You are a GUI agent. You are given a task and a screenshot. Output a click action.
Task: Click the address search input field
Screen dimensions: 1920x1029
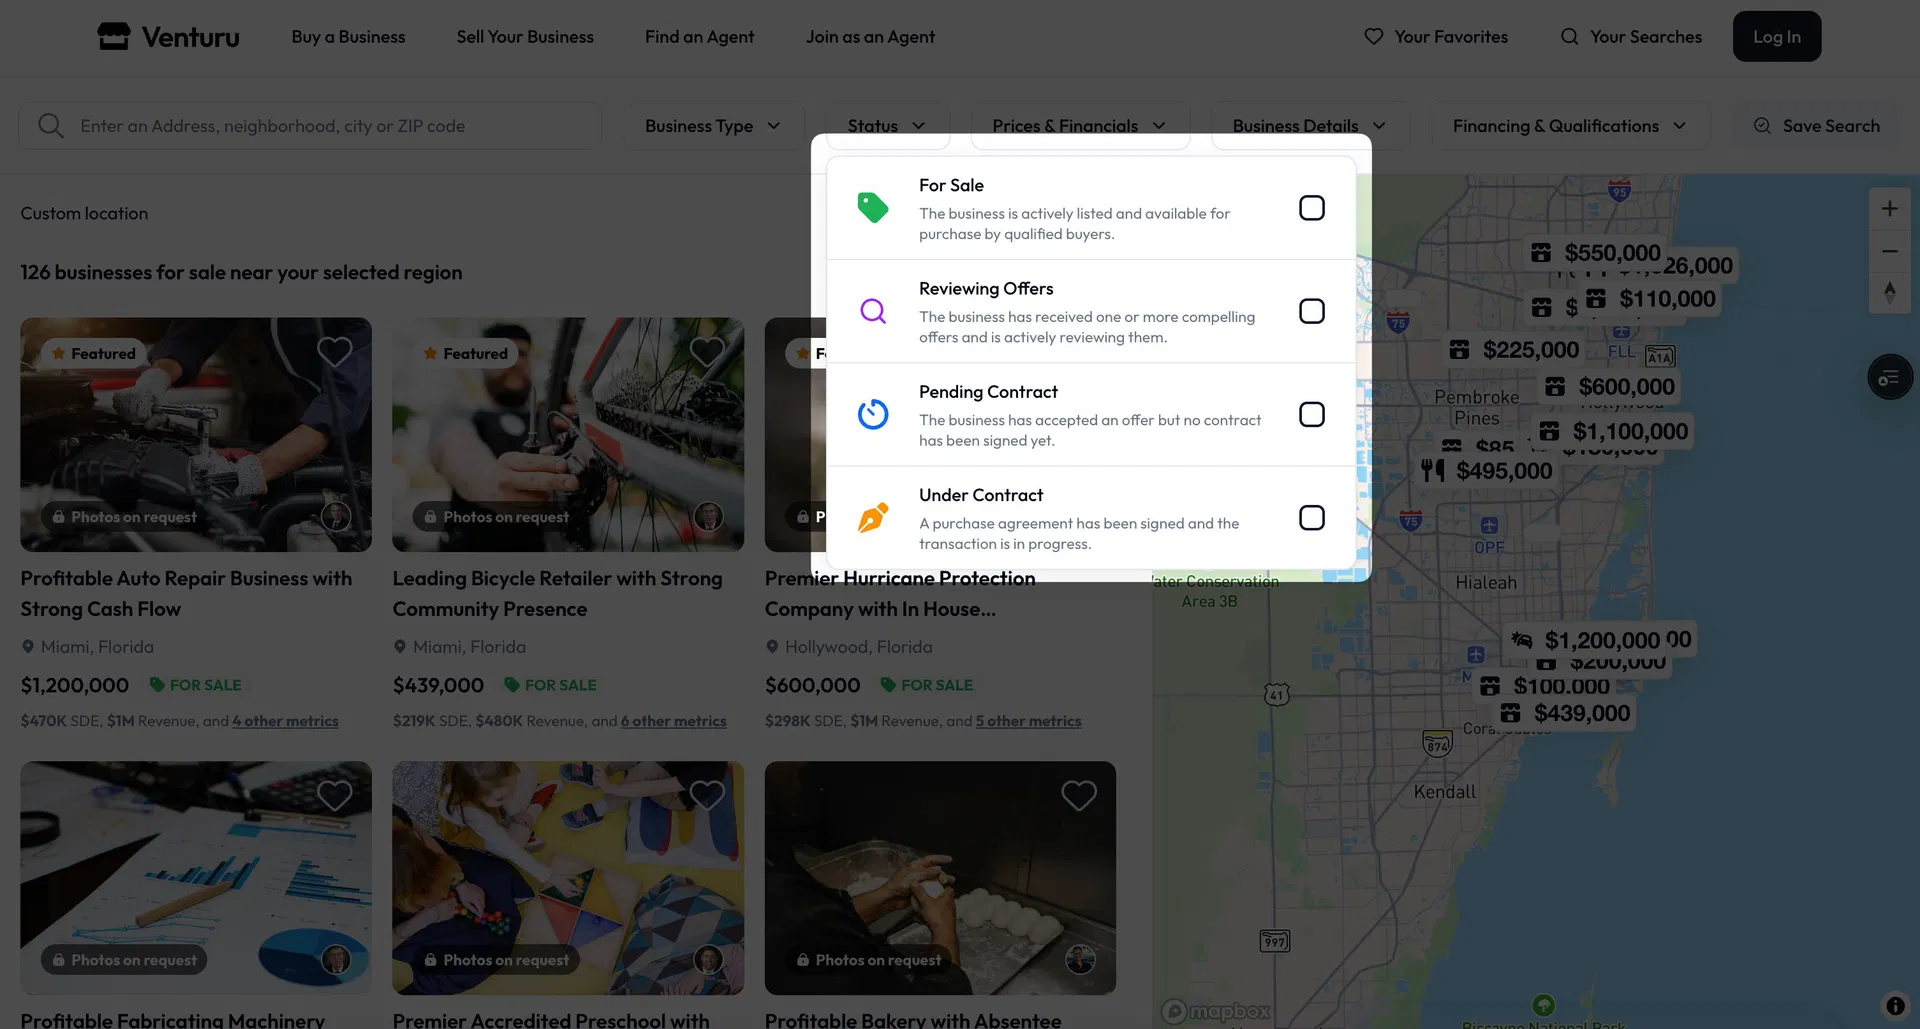pos(310,125)
